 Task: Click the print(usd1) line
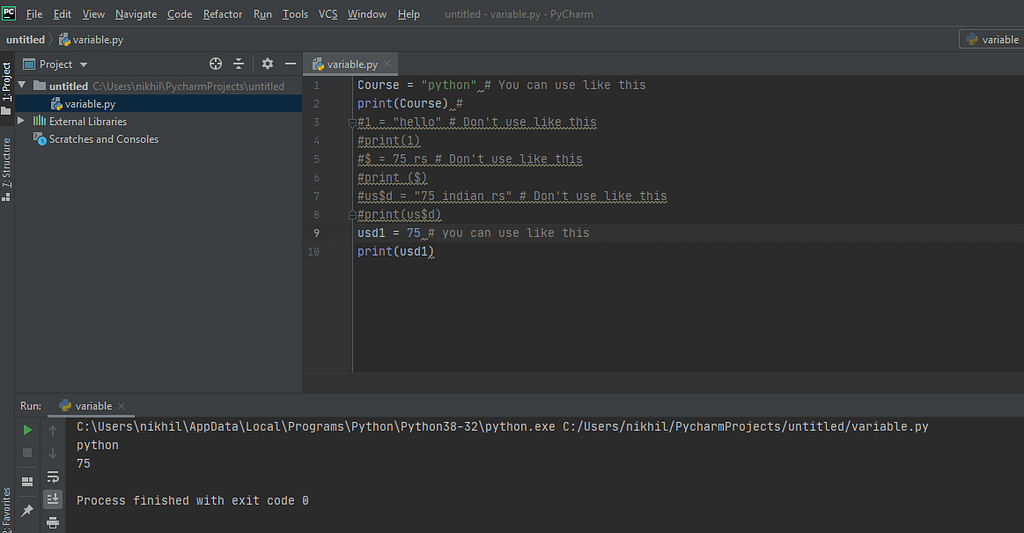395,251
